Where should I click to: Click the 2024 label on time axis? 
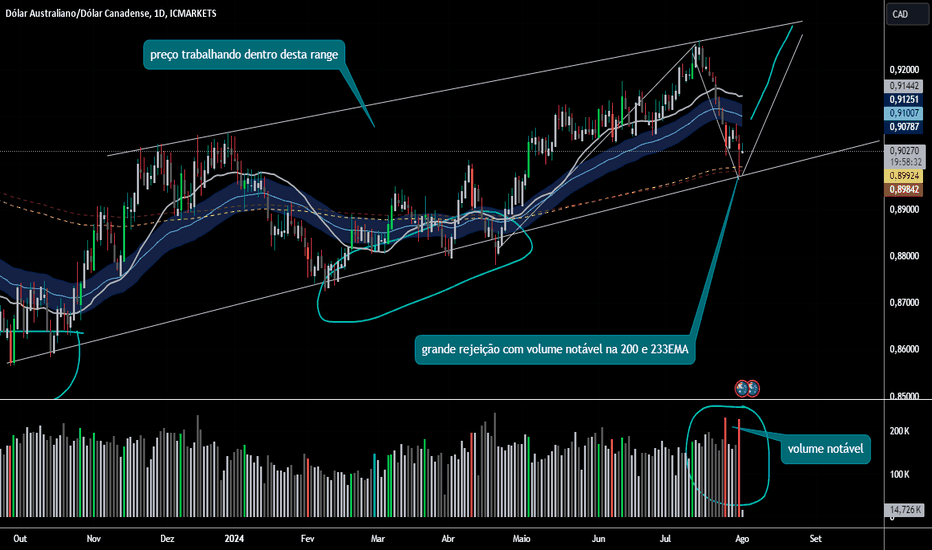click(234, 539)
